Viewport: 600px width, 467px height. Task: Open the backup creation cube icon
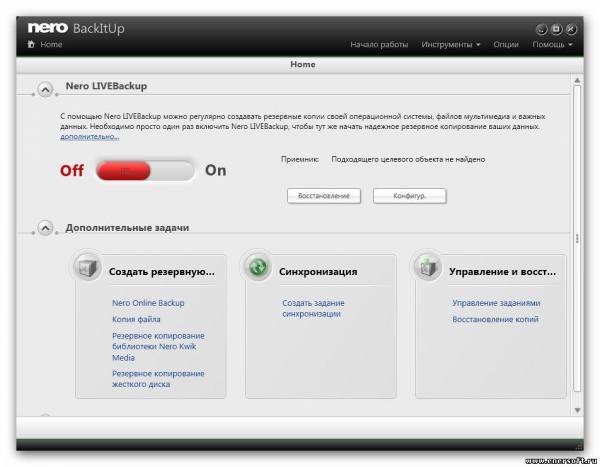tap(88, 266)
